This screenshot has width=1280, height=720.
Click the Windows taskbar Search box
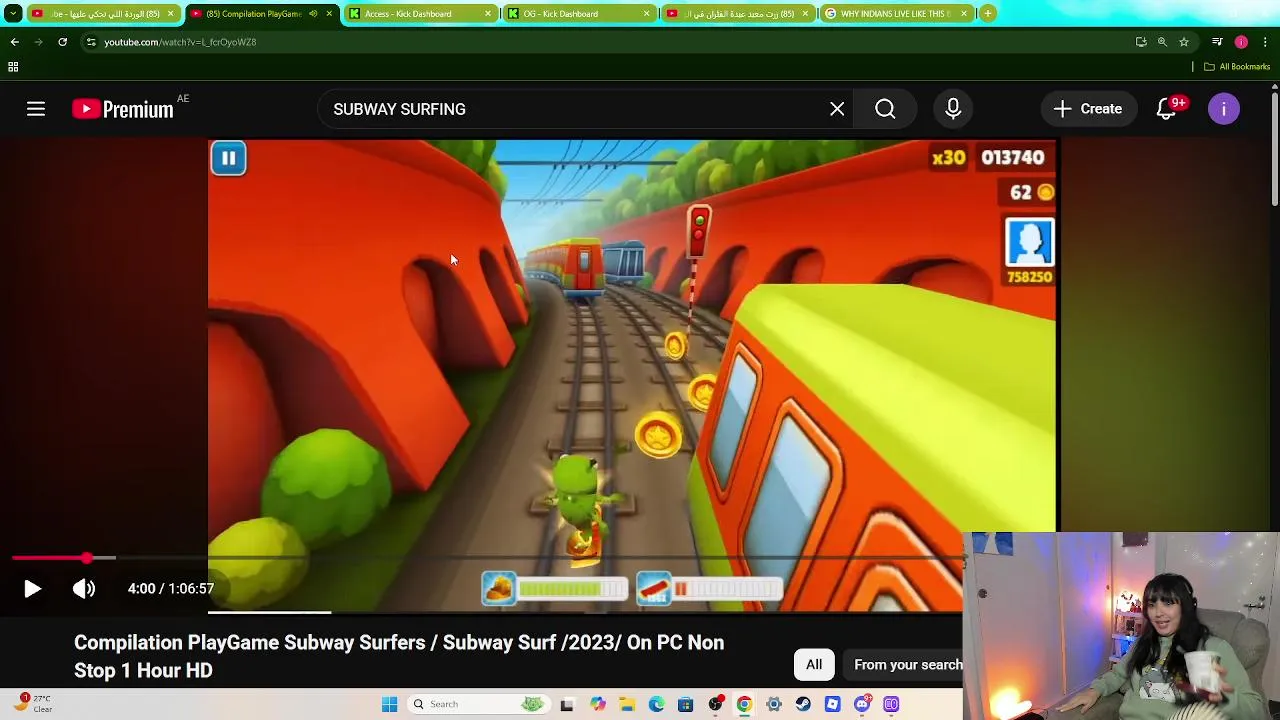(480, 704)
